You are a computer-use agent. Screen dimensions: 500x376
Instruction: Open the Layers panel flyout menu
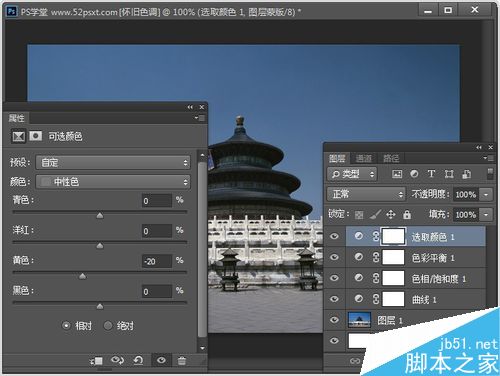pyautogui.click(x=489, y=158)
